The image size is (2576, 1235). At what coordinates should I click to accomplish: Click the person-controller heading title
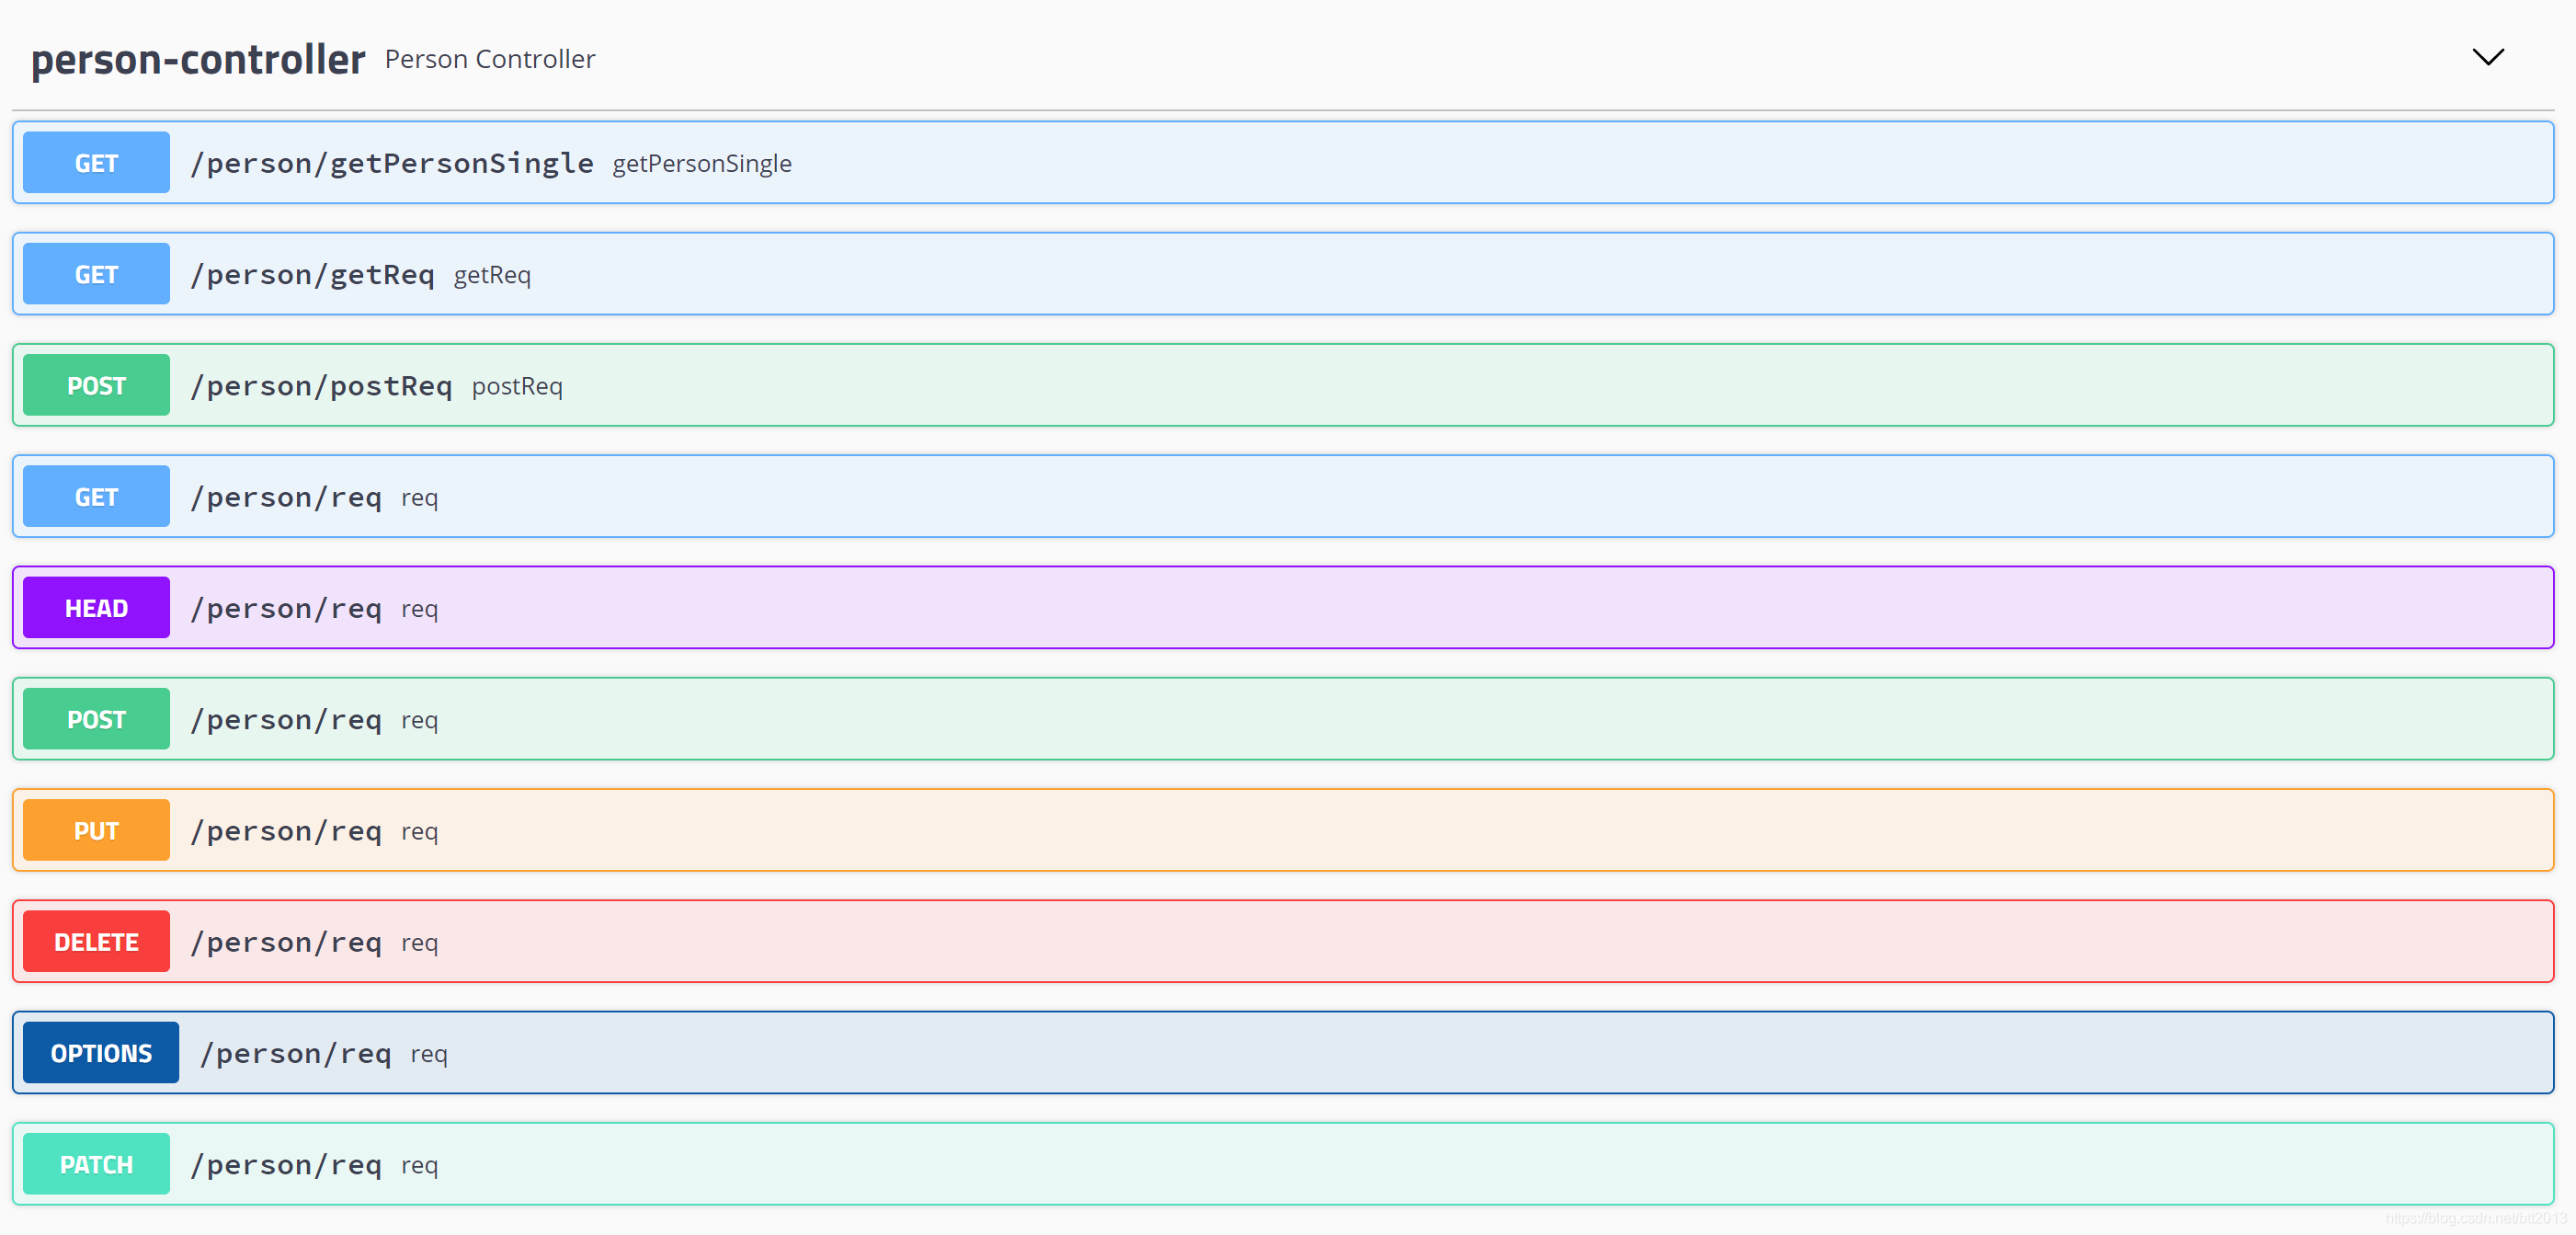click(x=198, y=60)
